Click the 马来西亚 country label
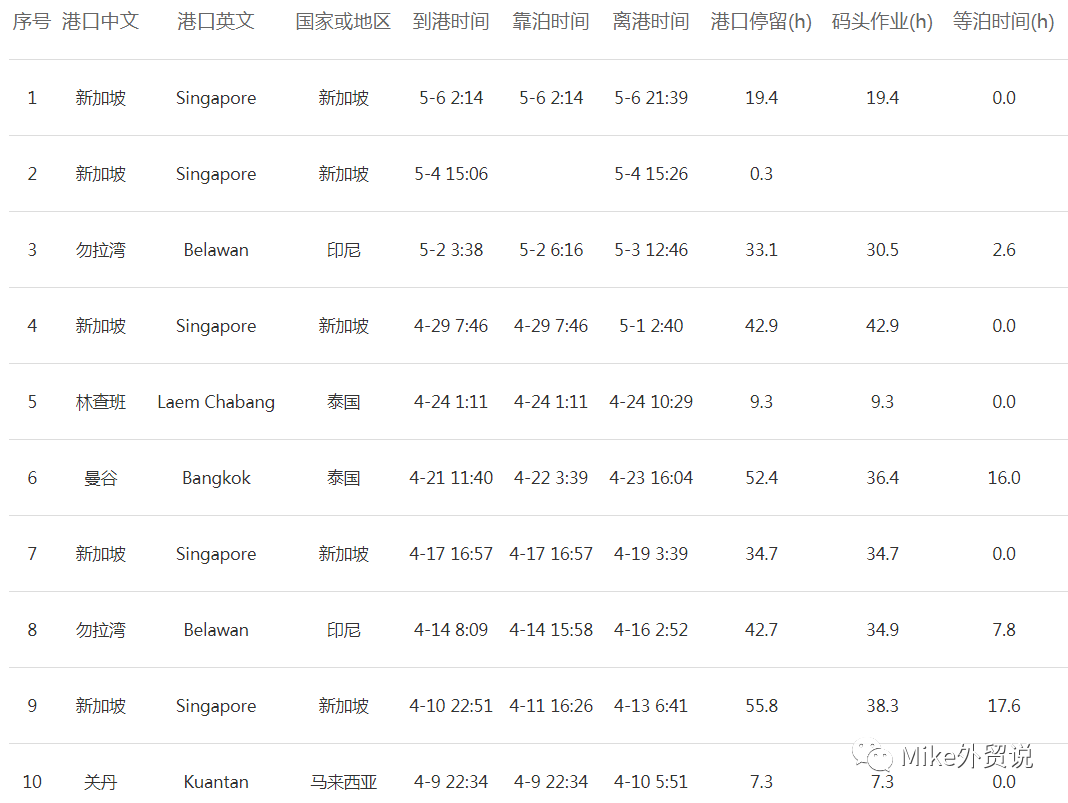The image size is (1068, 803). pos(345,782)
